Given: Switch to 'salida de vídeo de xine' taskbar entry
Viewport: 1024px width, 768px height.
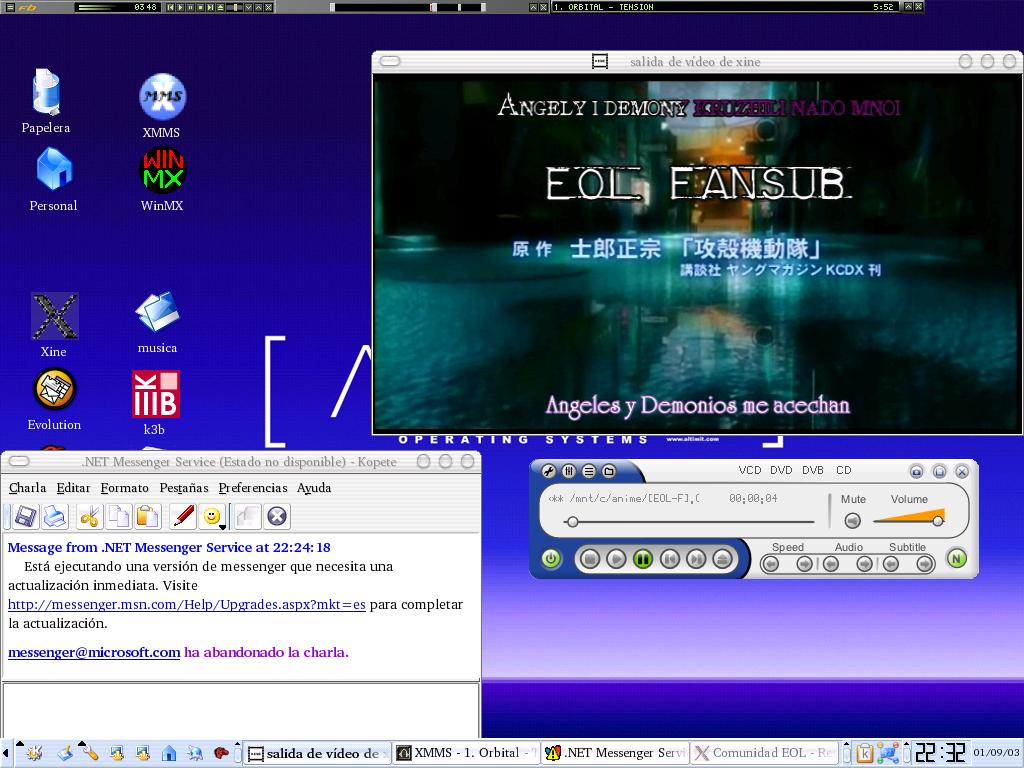Looking at the screenshot, I should 318,754.
